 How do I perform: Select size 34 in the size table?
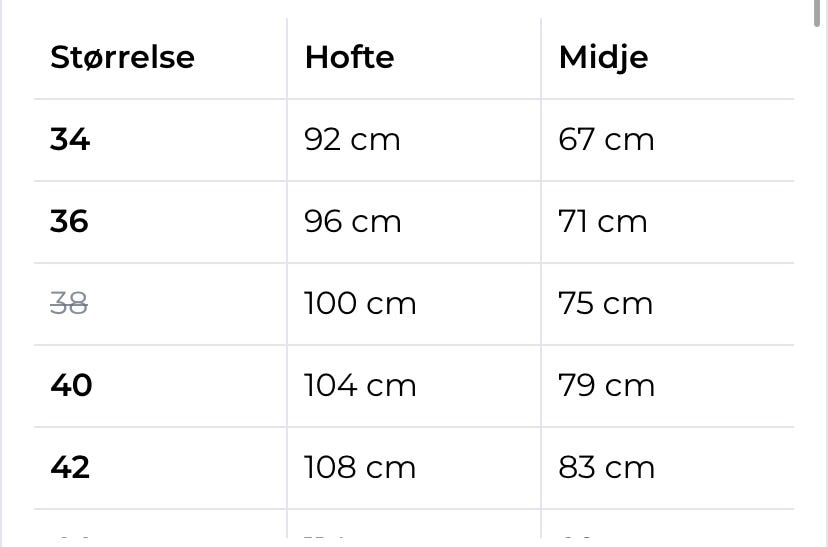pyautogui.click(x=70, y=140)
